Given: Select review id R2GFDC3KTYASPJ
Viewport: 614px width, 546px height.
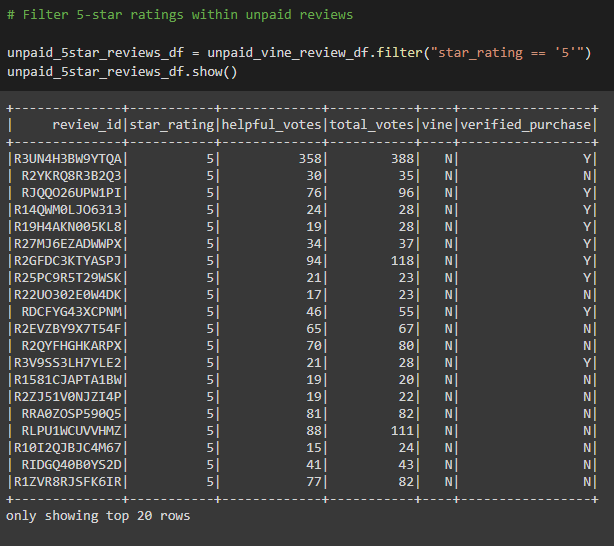Looking at the screenshot, I should coord(68,261).
